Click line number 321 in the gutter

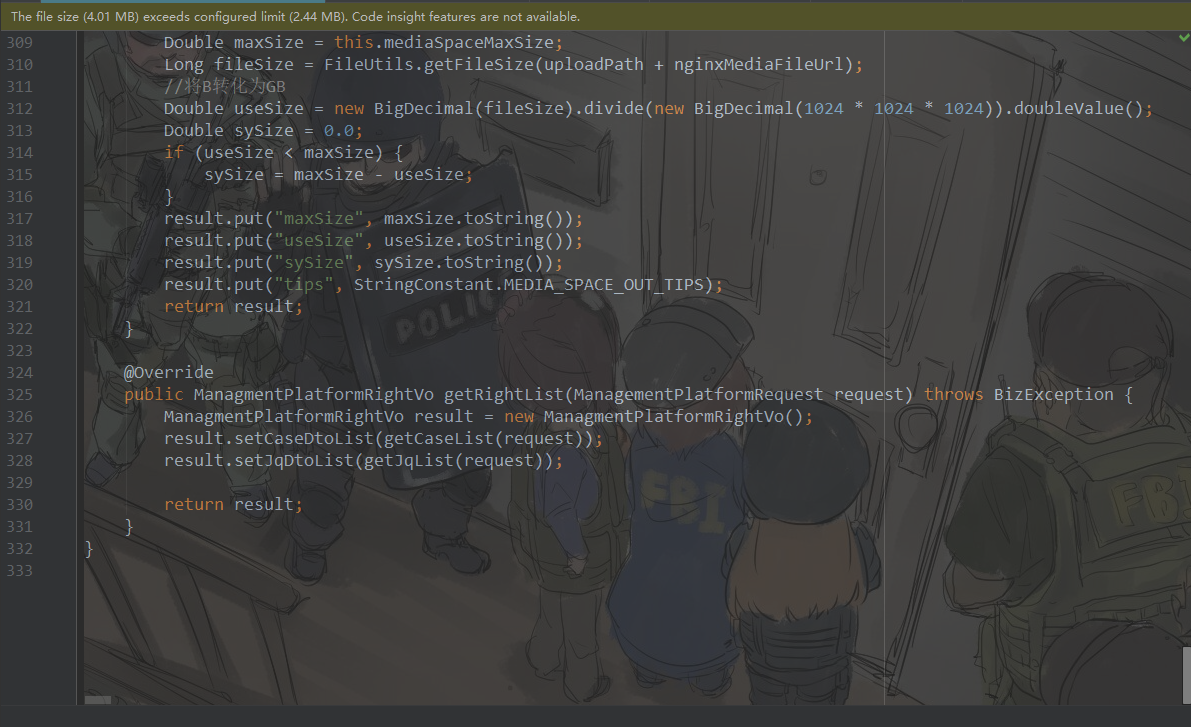20,307
